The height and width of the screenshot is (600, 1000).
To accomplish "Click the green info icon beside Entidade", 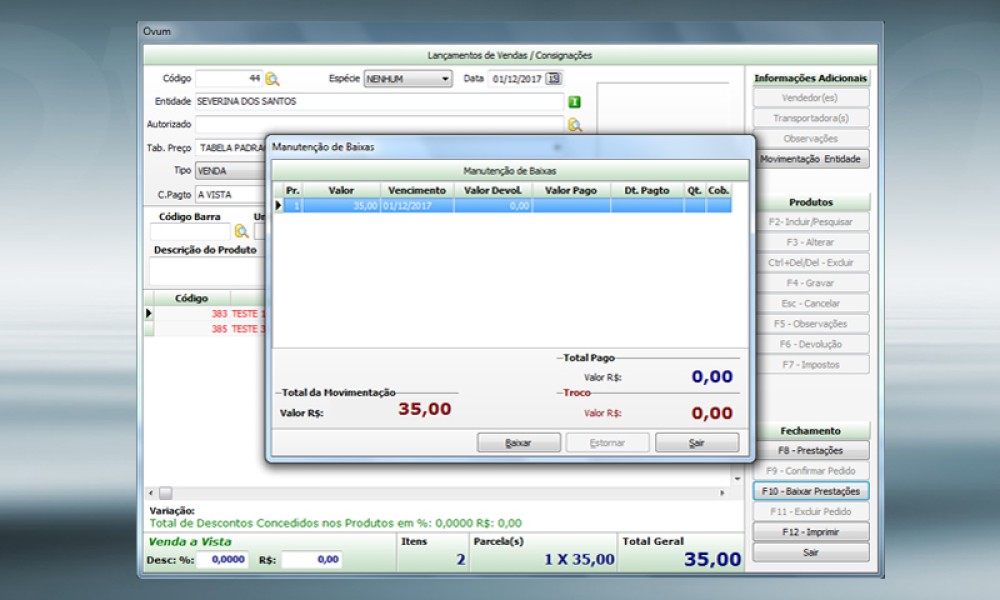I will (574, 102).
